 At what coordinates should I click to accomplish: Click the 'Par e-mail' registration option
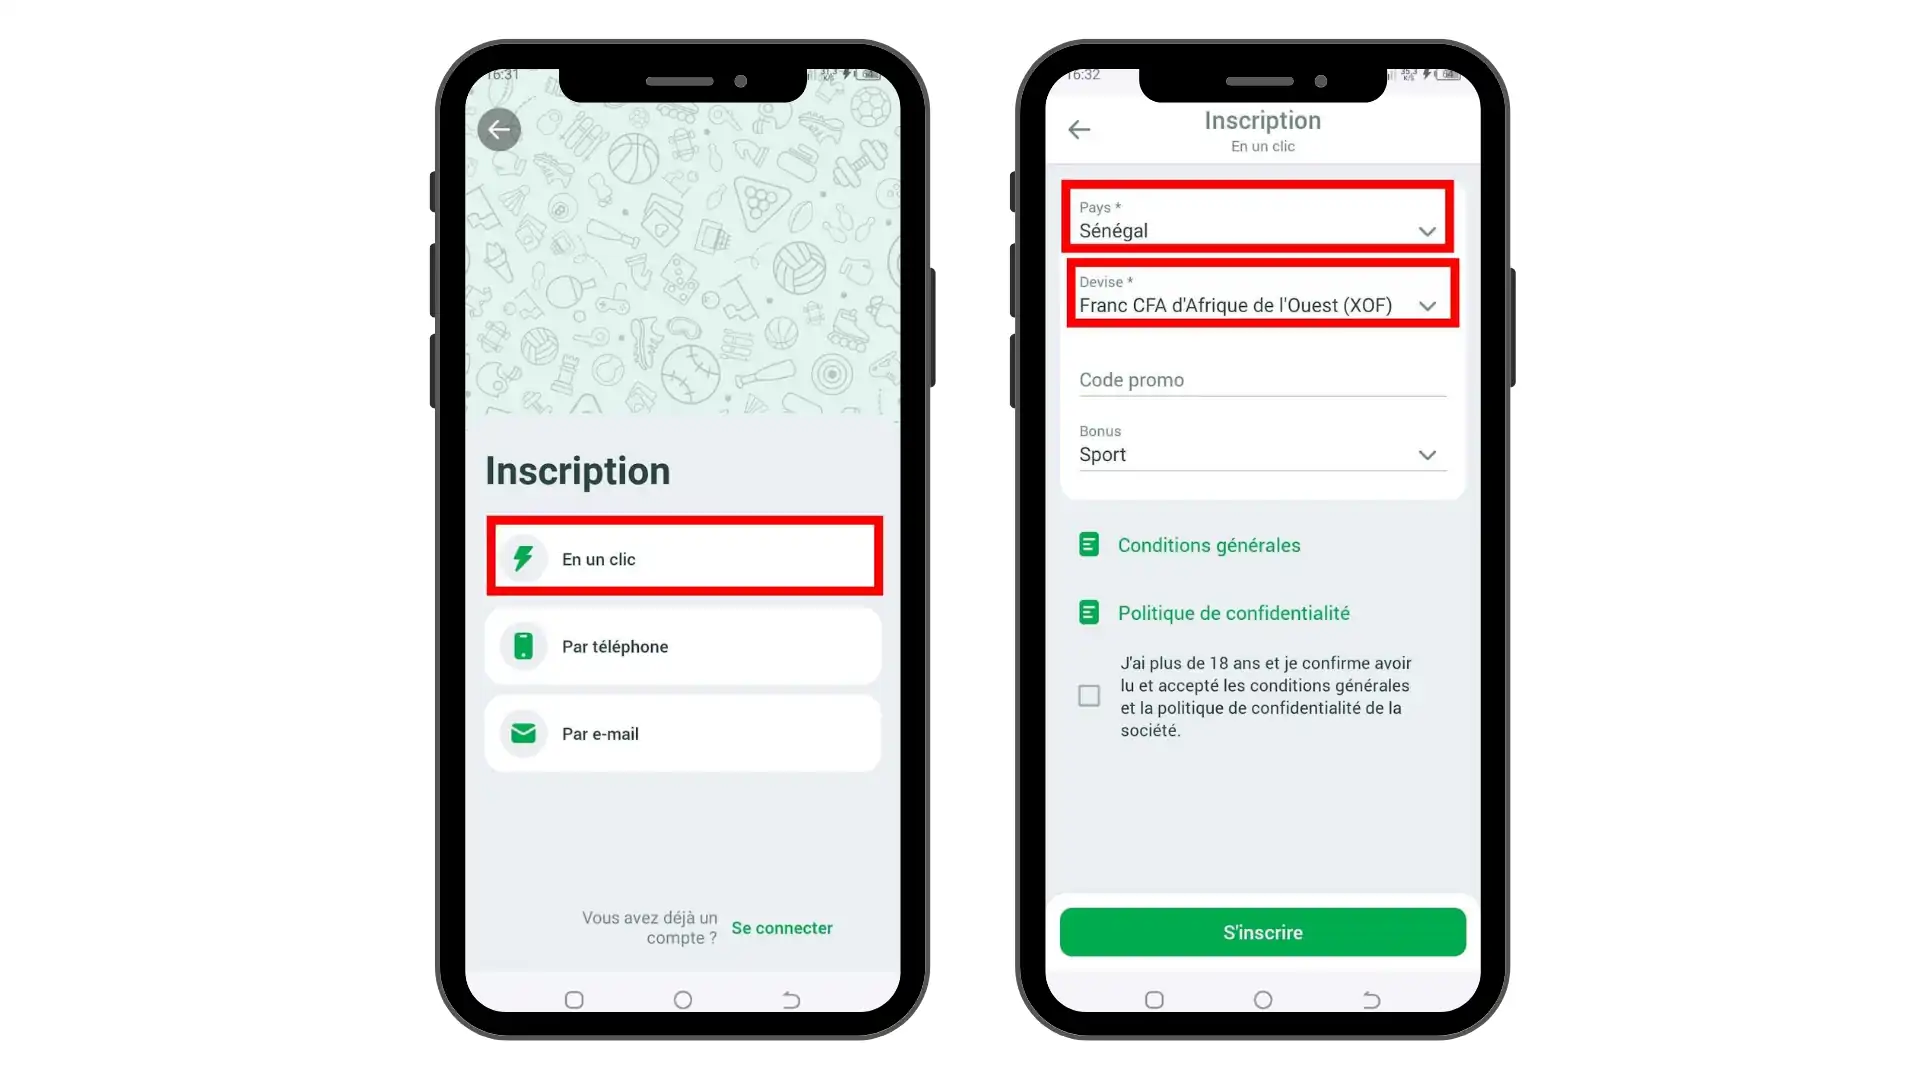[x=683, y=733]
